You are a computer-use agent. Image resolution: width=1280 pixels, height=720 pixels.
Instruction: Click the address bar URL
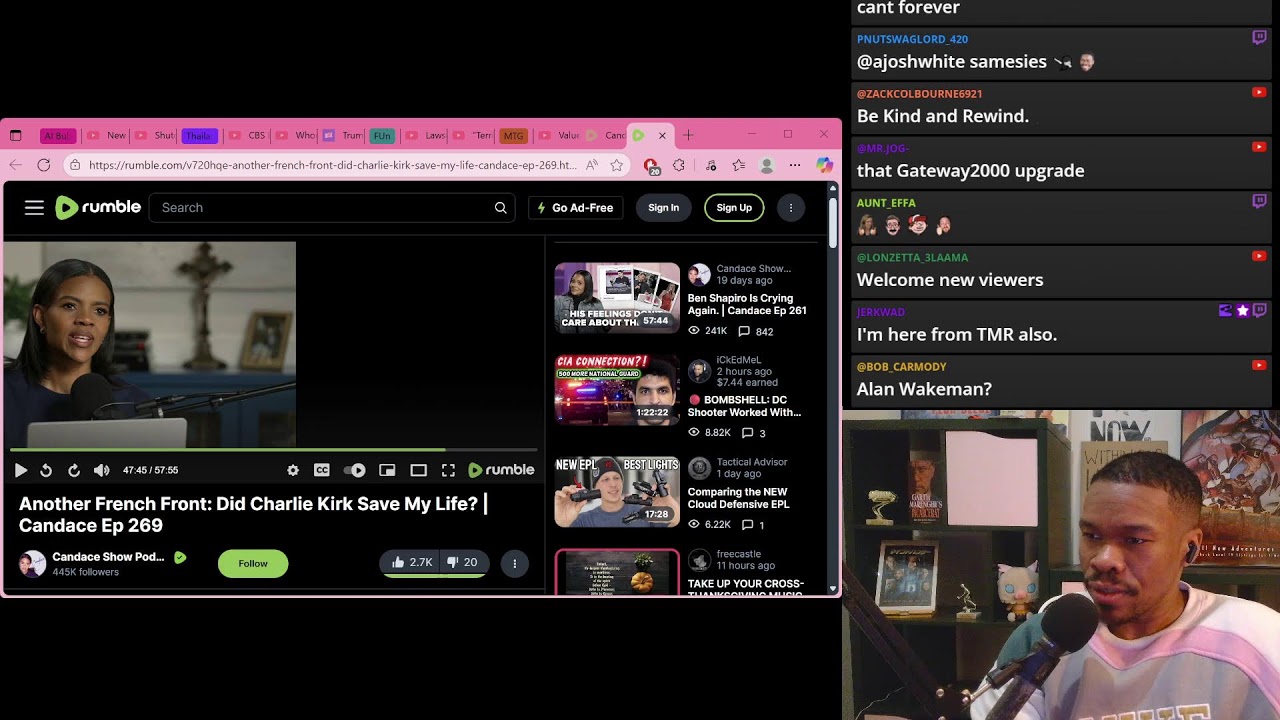point(332,165)
